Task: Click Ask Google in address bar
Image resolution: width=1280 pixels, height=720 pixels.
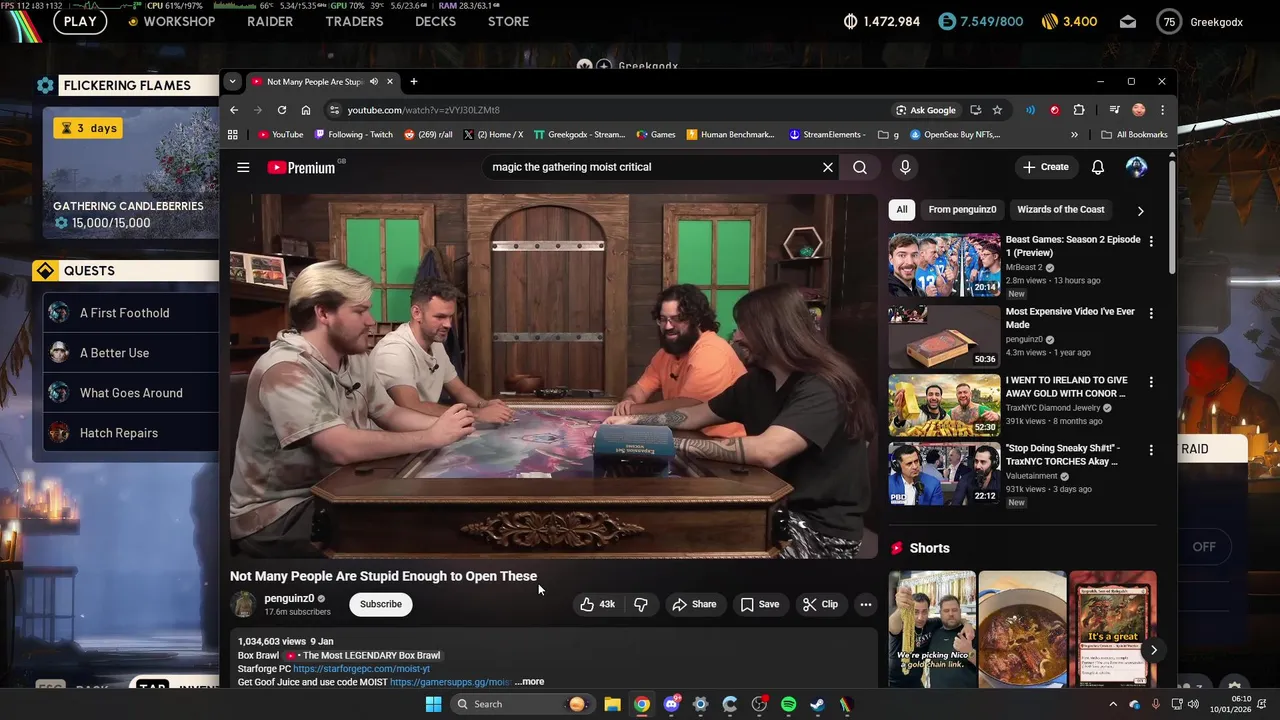Action: point(926,110)
